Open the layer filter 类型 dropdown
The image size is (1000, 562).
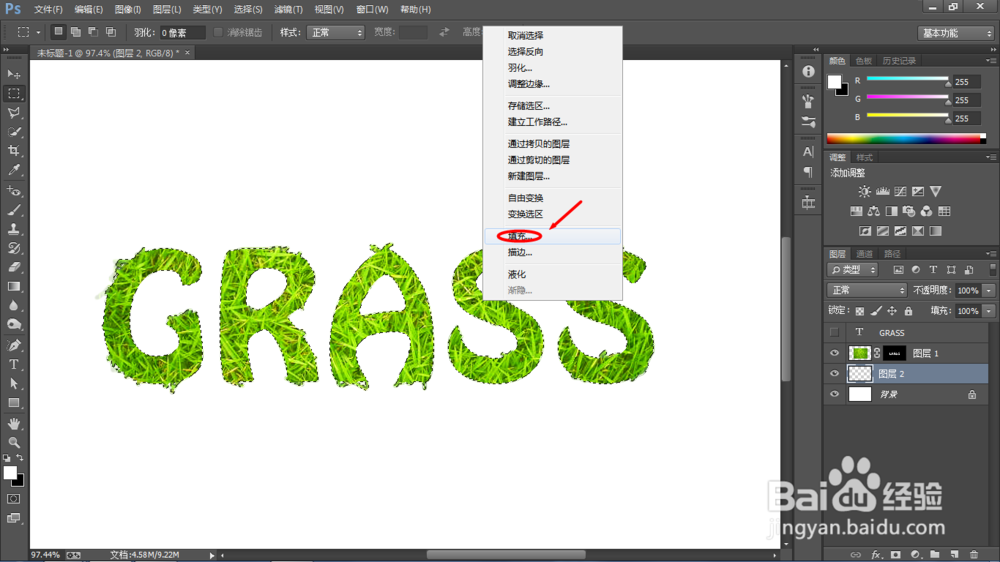pyautogui.click(x=853, y=270)
